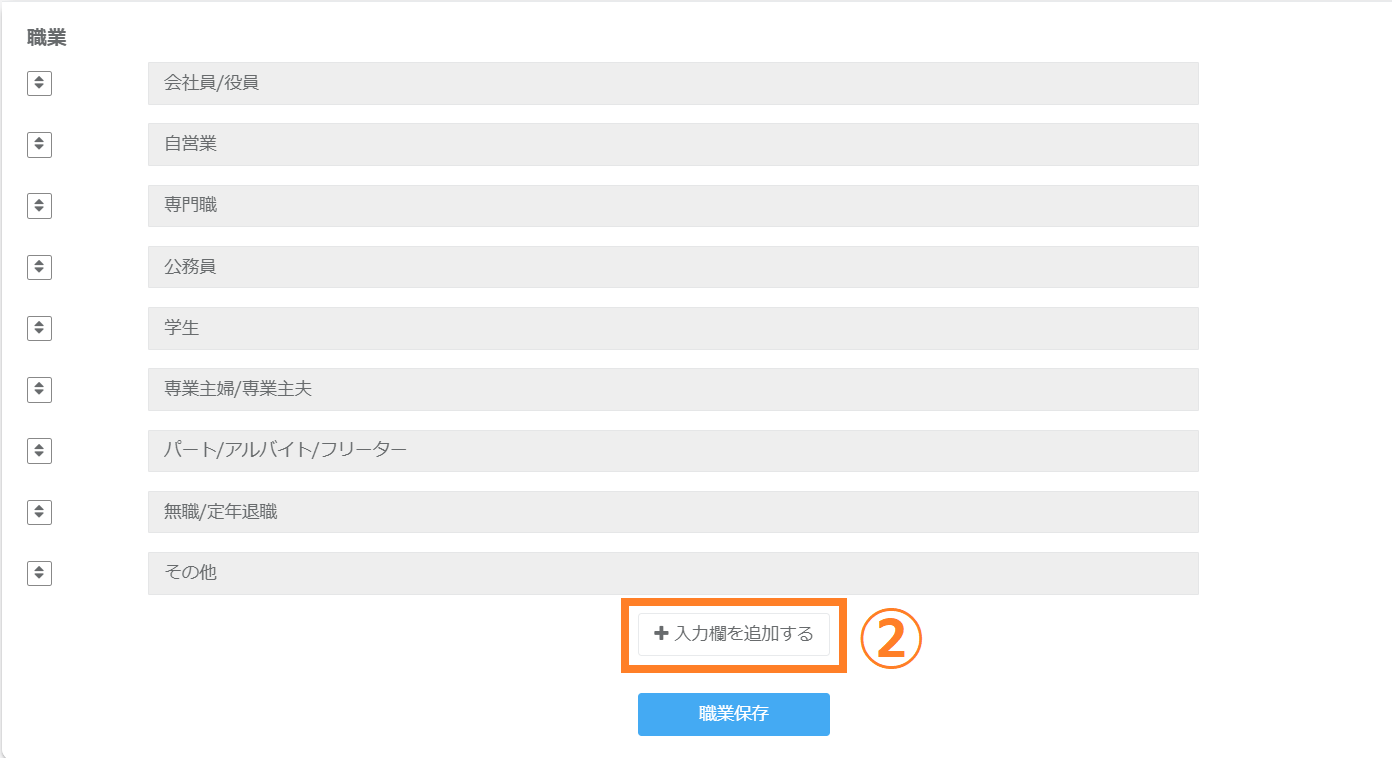Click the sort handle next to 学生
This screenshot has width=1392, height=758.
click(x=39, y=328)
